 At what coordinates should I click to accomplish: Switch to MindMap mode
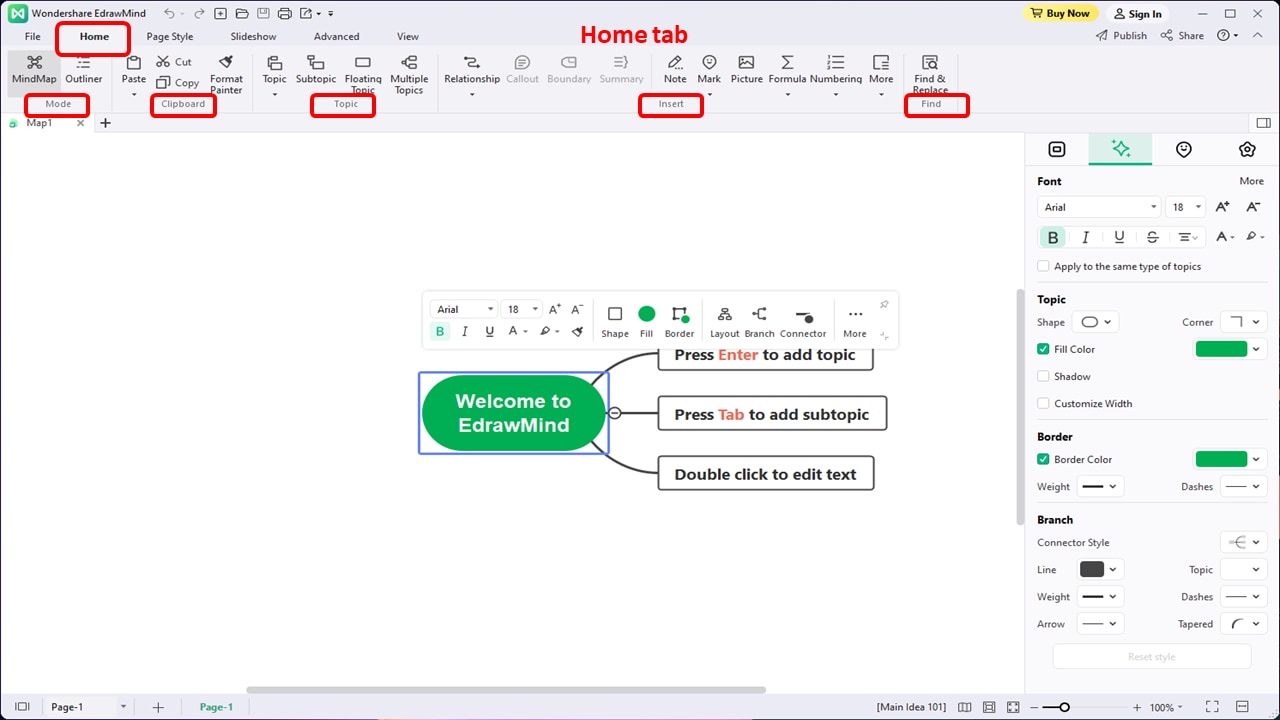[34, 69]
